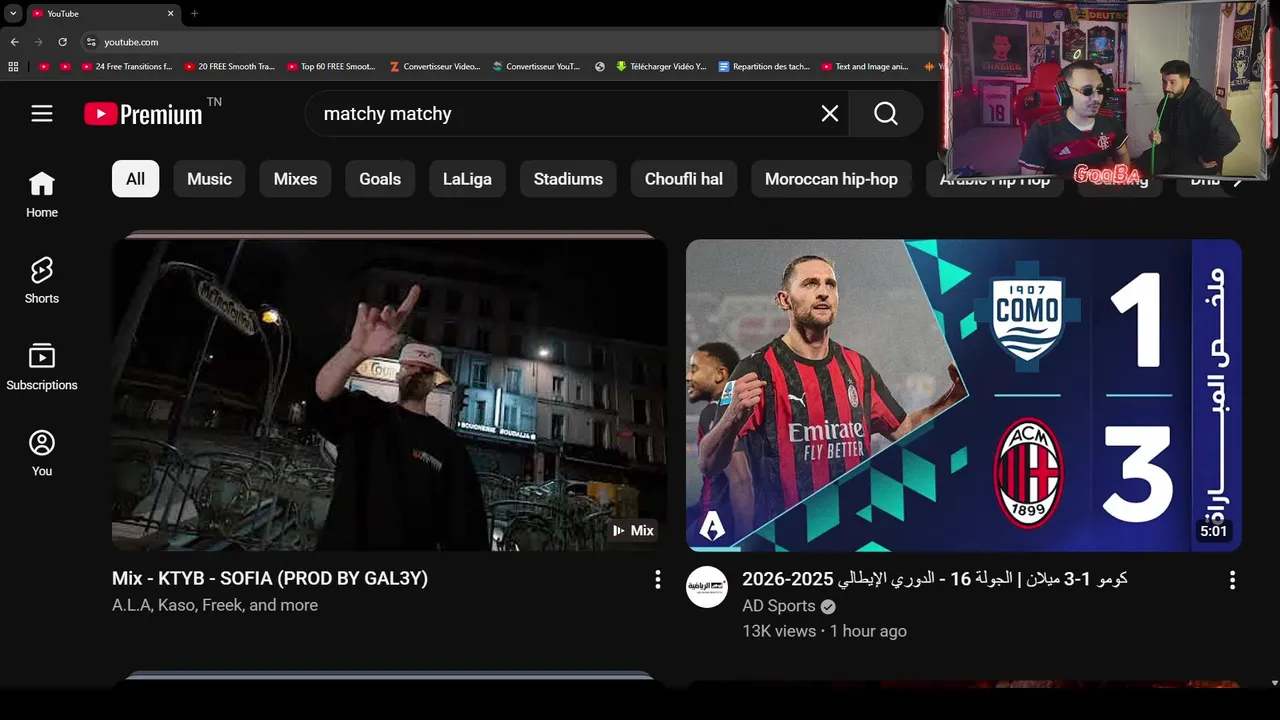Open the second YouTube icon bookmark
This screenshot has width=1280, height=720.
point(65,67)
